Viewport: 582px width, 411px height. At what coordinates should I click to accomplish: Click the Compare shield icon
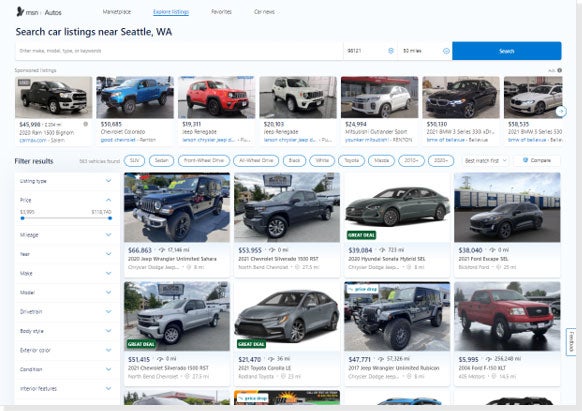click(x=525, y=160)
